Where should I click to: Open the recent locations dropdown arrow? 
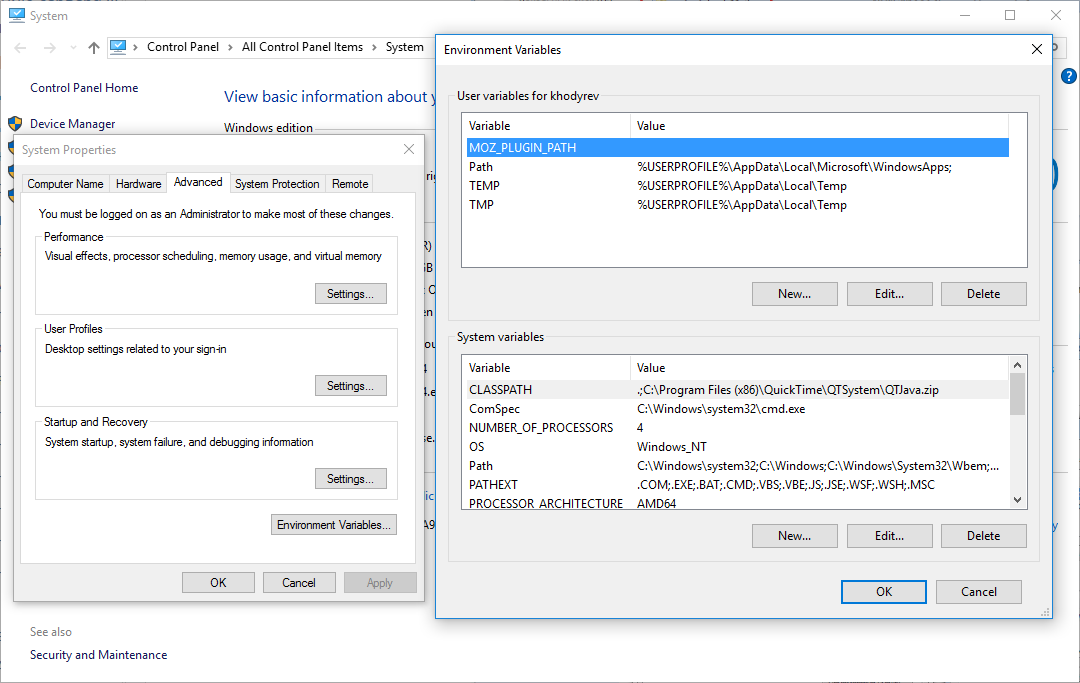(72, 48)
